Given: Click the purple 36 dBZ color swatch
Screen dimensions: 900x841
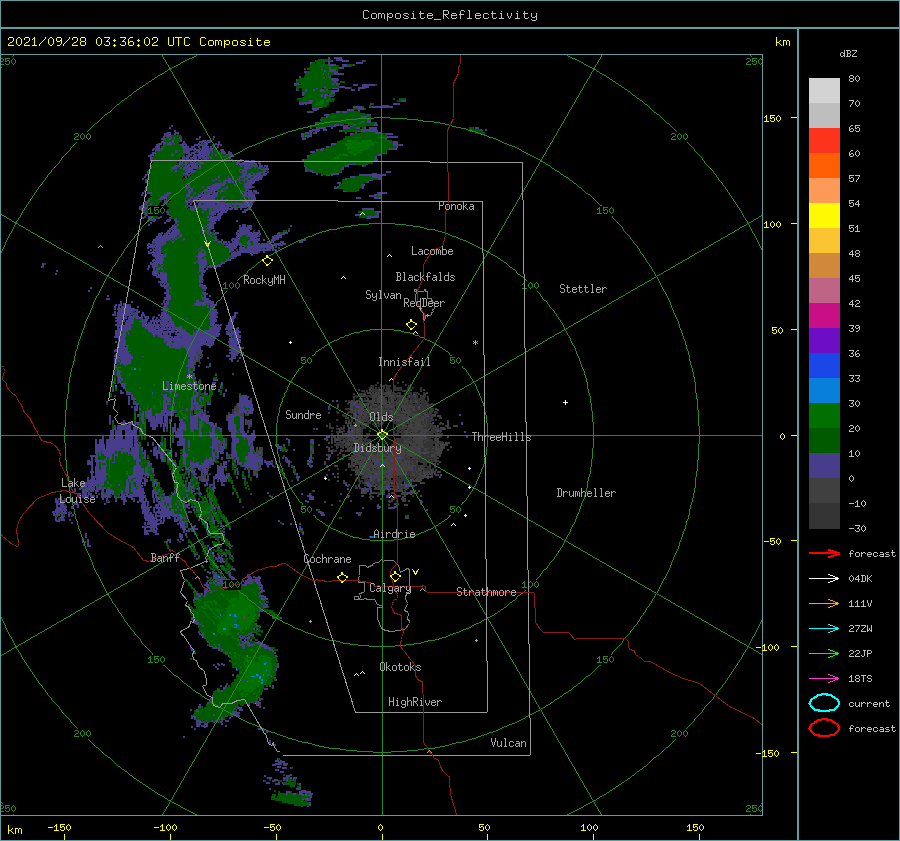Looking at the screenshot, I should pos(824,340).
